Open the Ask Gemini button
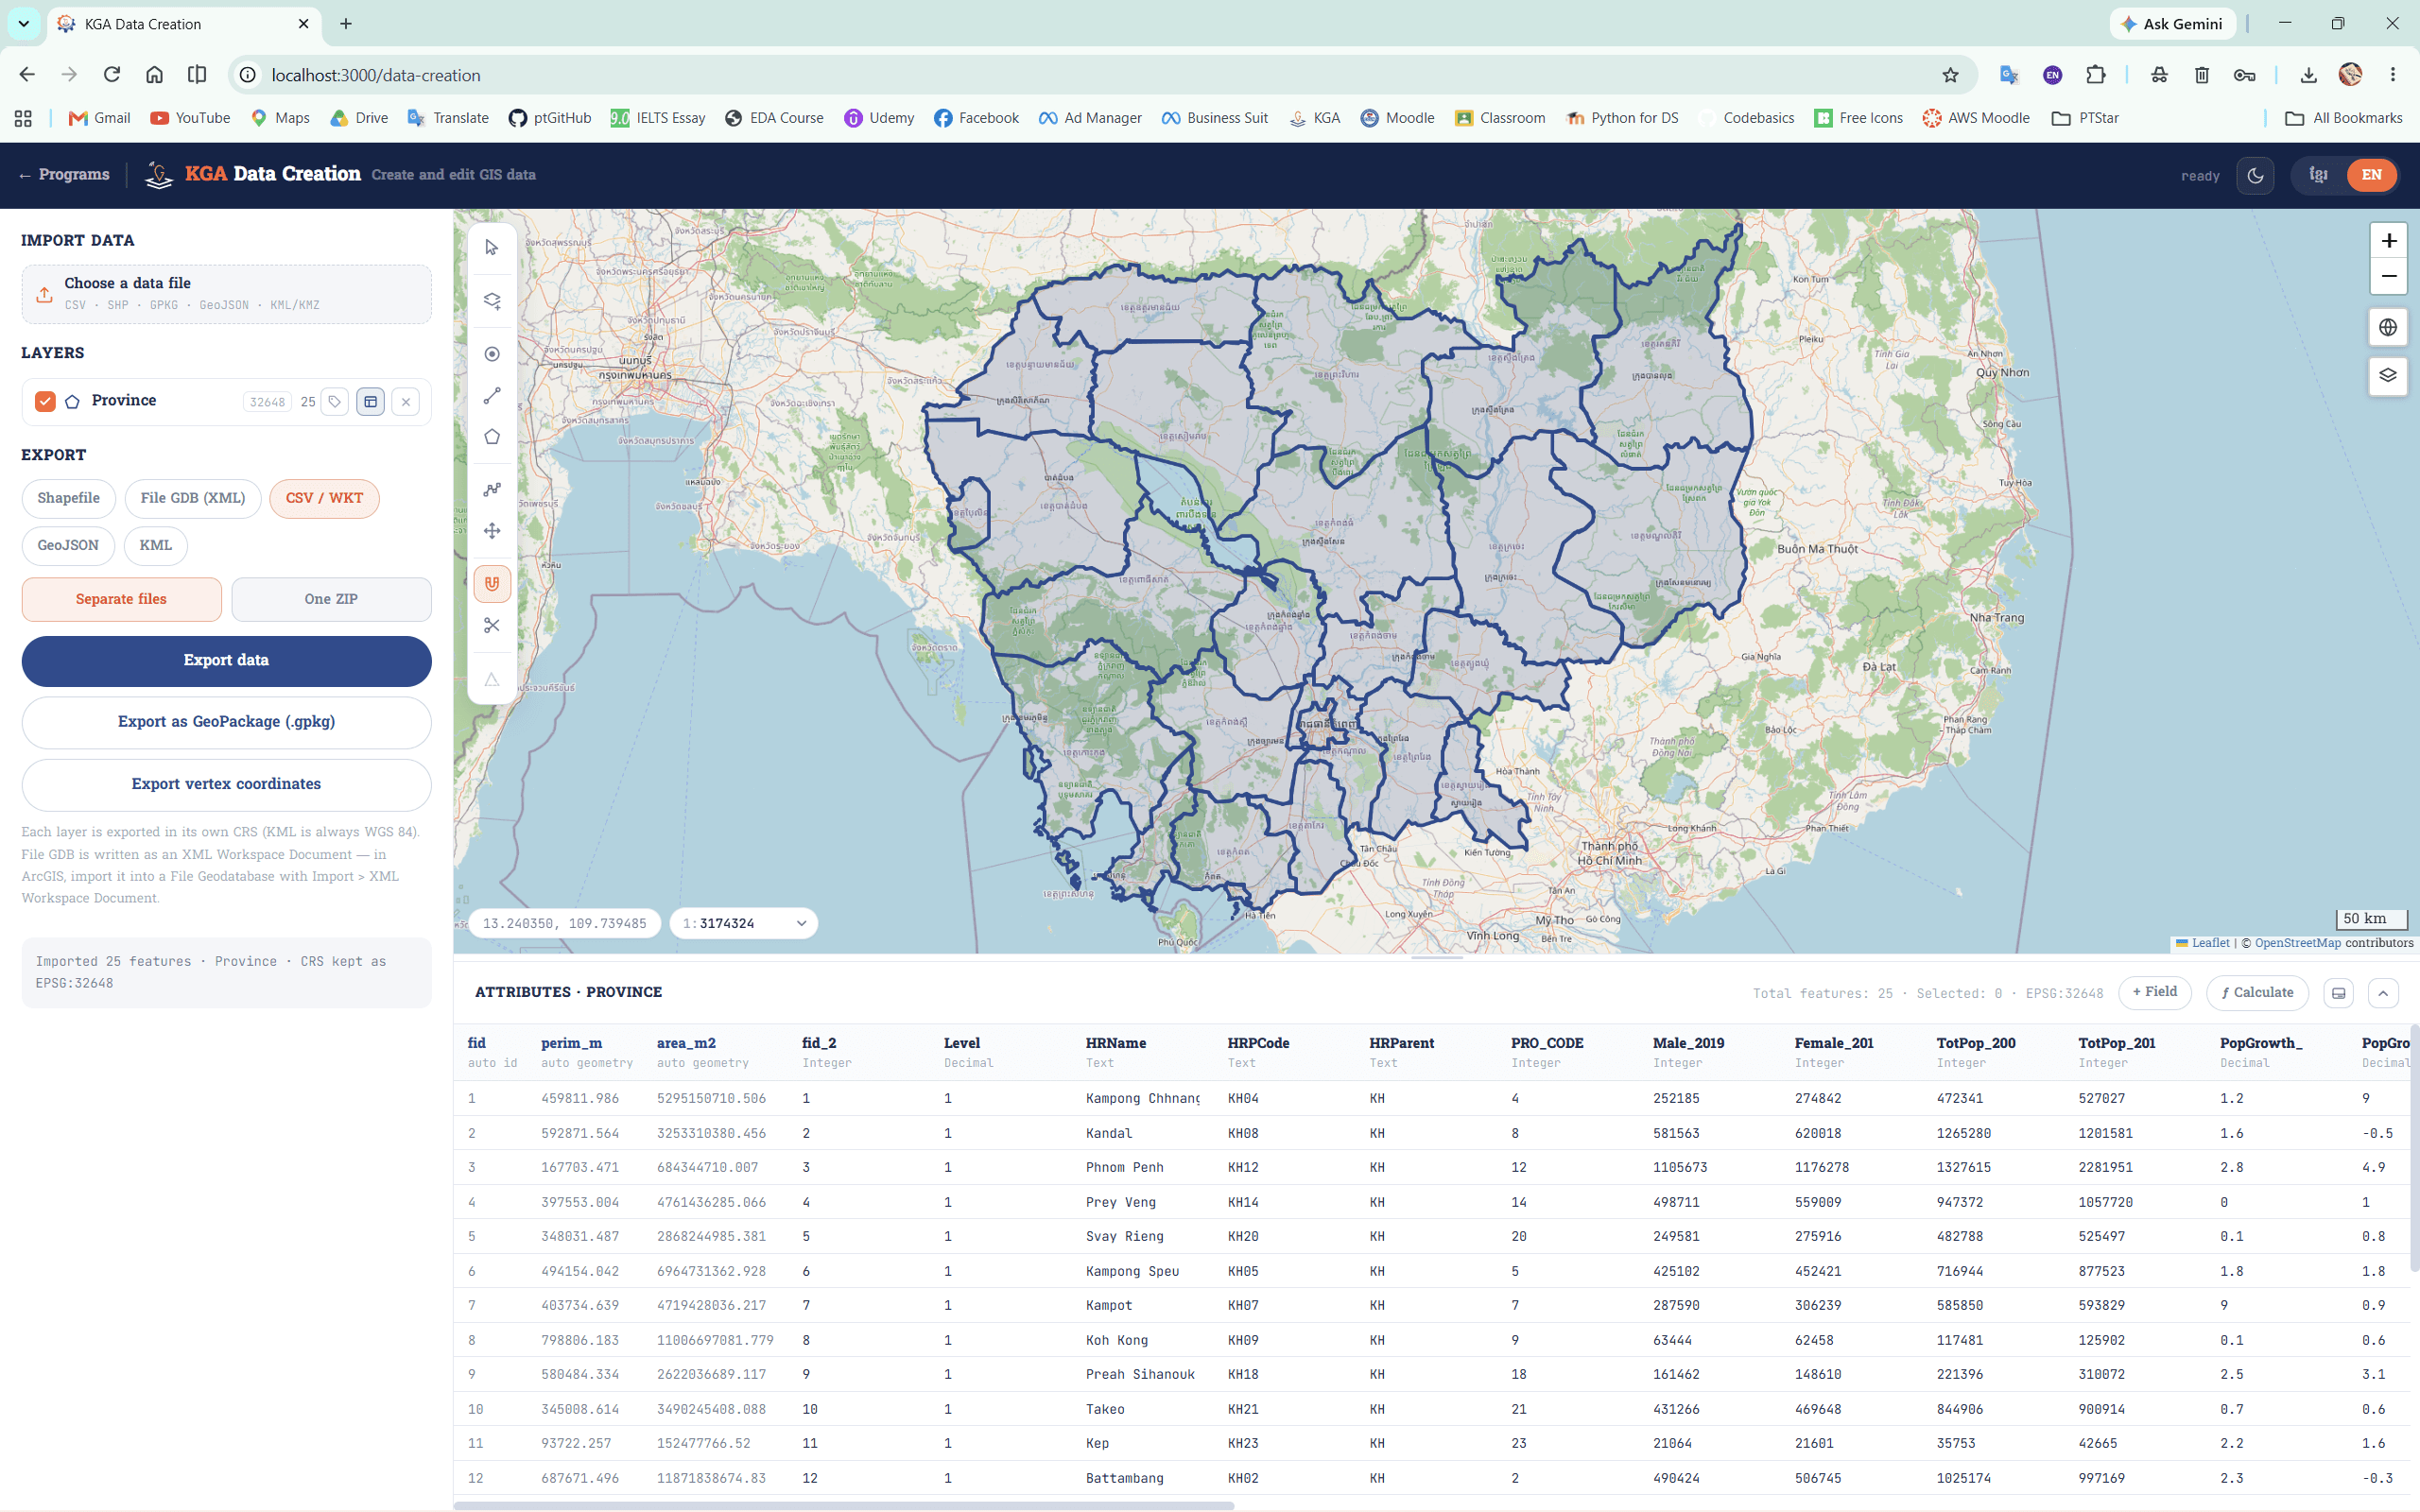 pyautogui.click(x=2172, y=24)
